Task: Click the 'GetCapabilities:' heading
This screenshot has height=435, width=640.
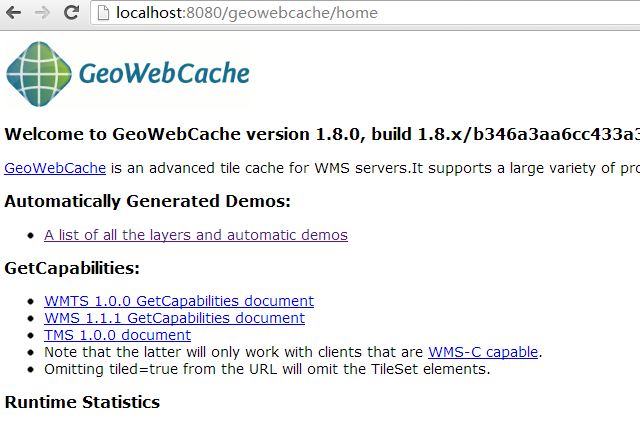Action: point(72,268)
